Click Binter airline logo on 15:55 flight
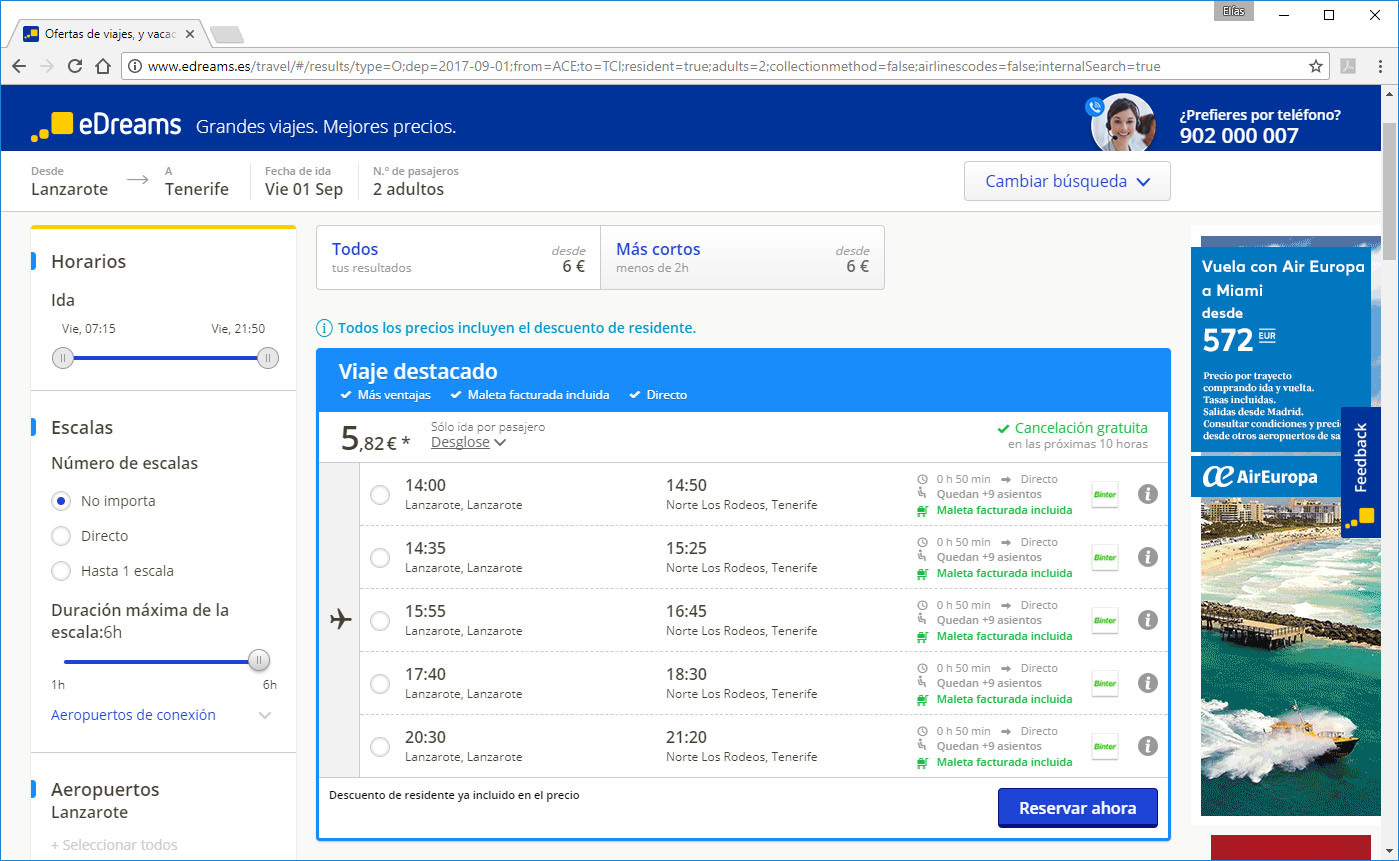 click(1104, 620)
